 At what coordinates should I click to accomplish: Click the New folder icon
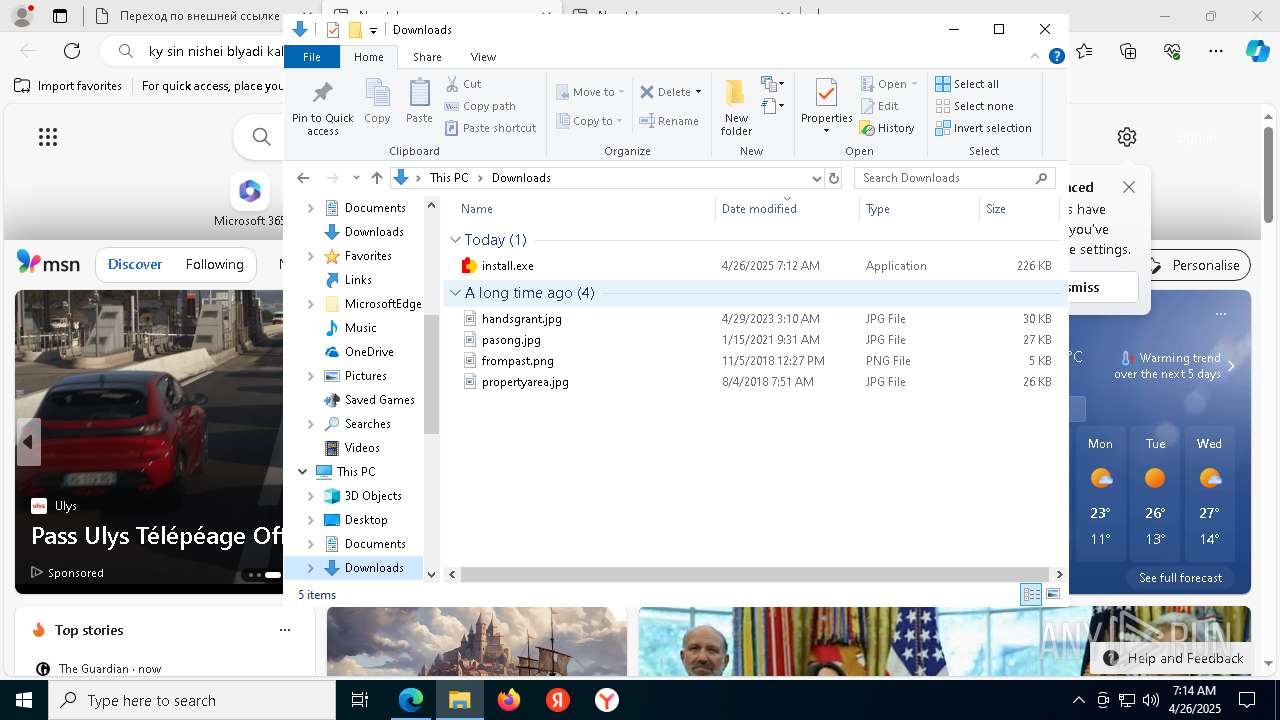click(x=736, y=93)
